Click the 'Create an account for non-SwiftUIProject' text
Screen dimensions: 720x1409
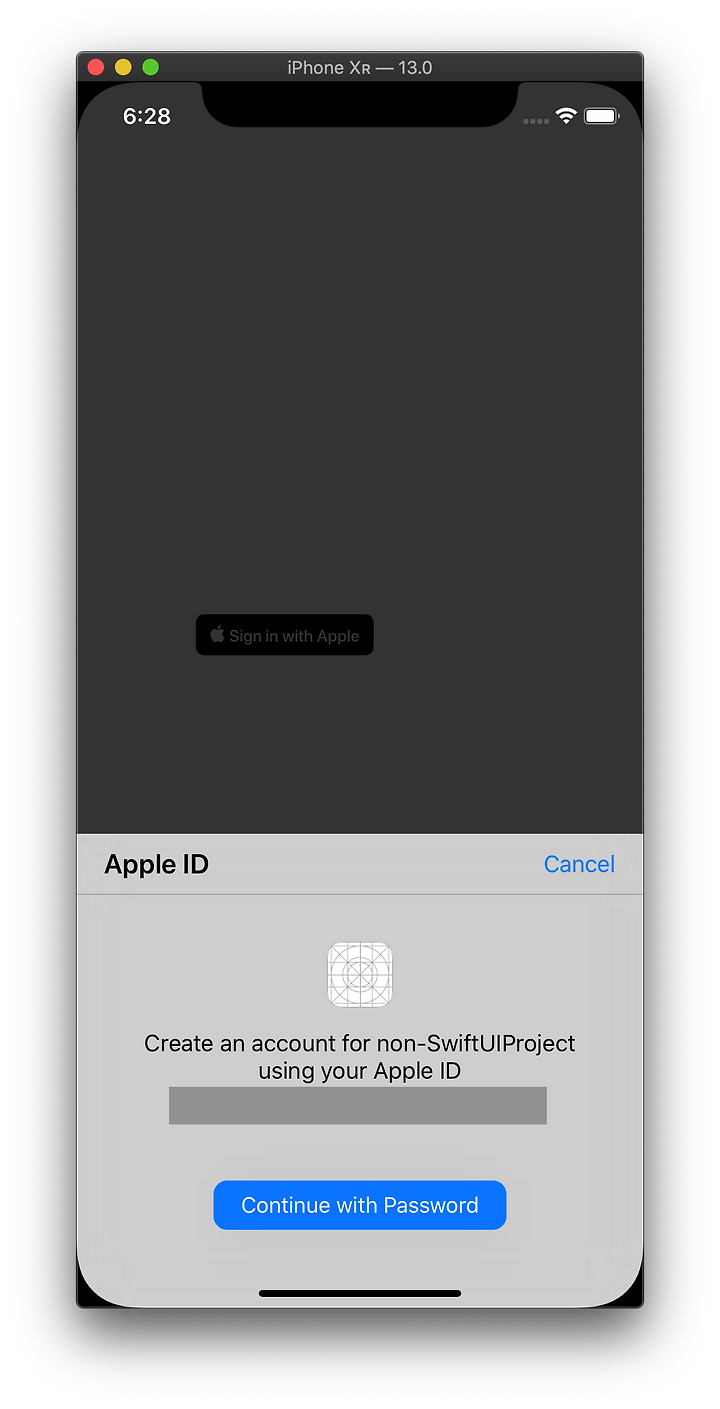pos(360,1044)
